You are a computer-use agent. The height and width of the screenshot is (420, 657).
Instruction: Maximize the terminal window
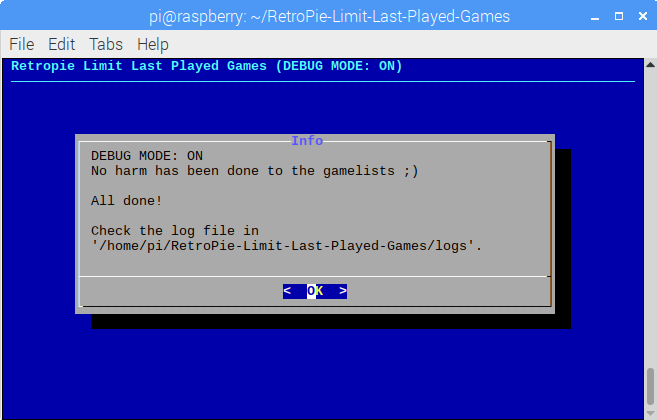click(619, 16)
